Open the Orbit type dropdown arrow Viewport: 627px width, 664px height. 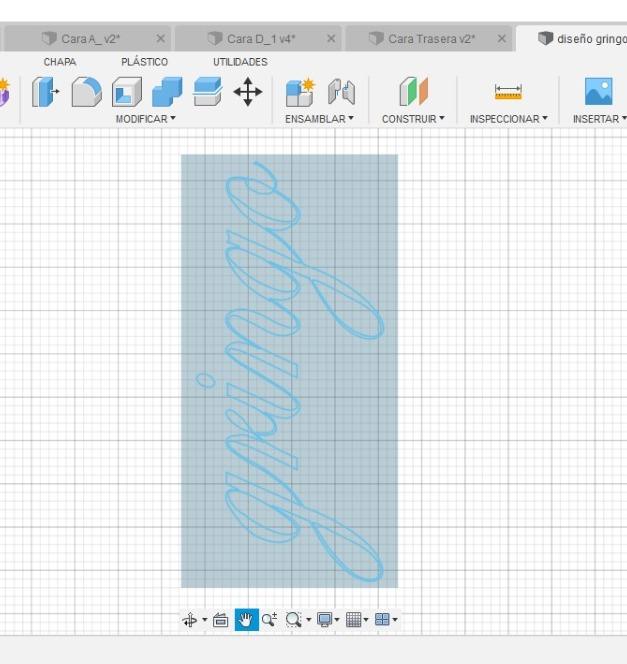pyautogui.click(x=204, y=620)
